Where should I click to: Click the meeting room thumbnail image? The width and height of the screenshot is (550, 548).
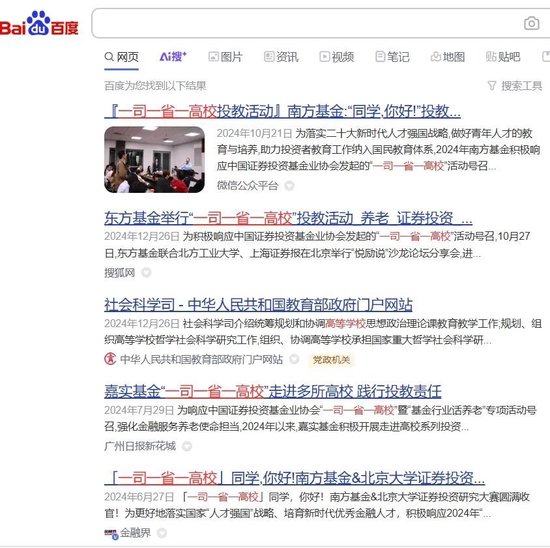(154, 160)
